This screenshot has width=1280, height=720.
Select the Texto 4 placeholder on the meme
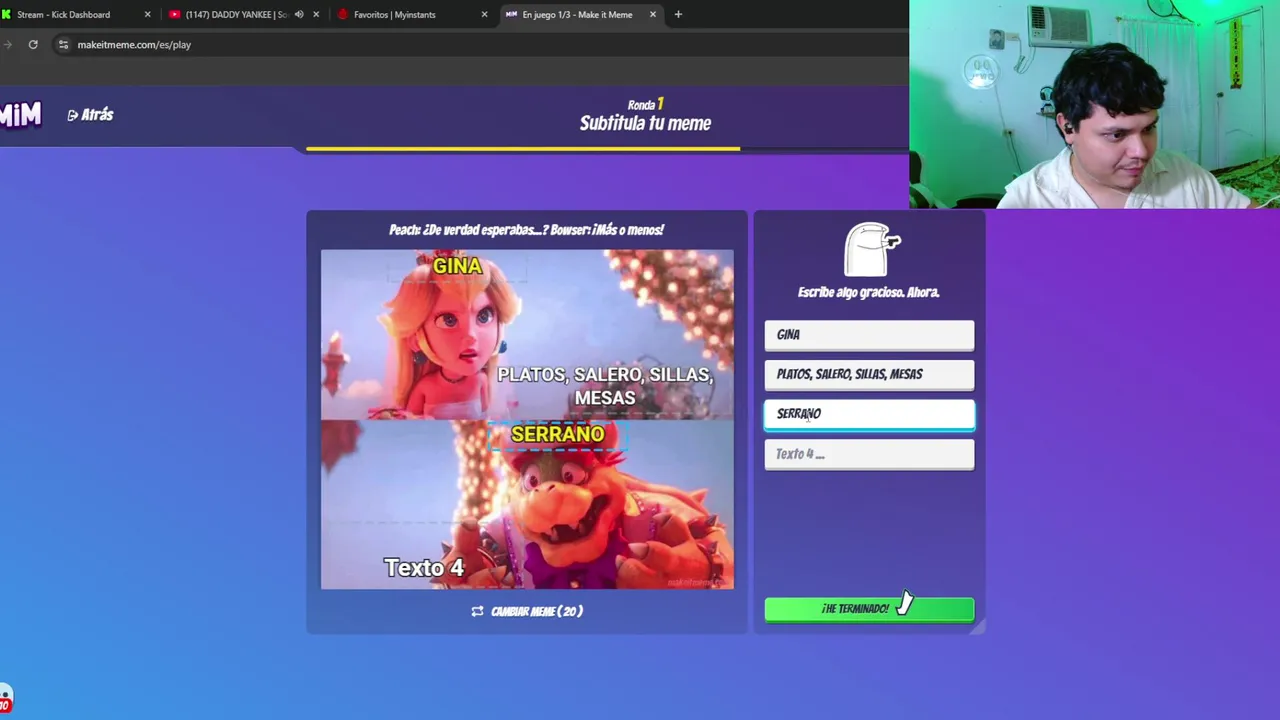424,568
